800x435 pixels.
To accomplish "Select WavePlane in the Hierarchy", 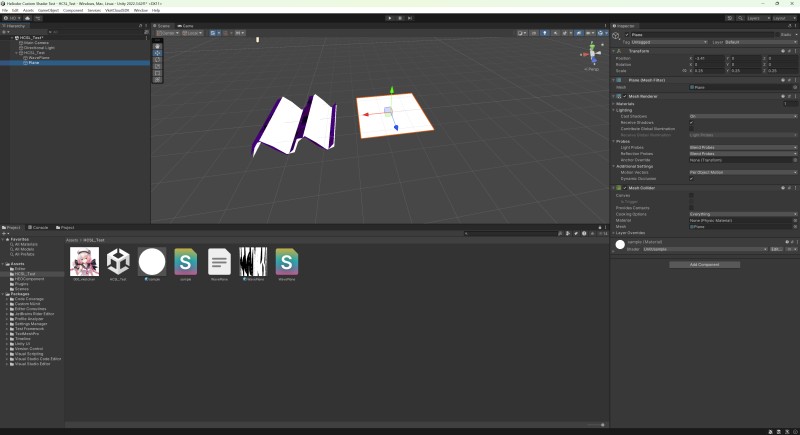I will (37, 57).
